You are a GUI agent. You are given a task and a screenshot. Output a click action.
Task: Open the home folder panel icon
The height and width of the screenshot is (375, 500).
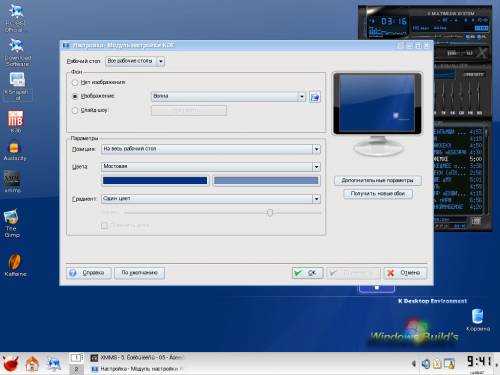click(x=32, y=364)
